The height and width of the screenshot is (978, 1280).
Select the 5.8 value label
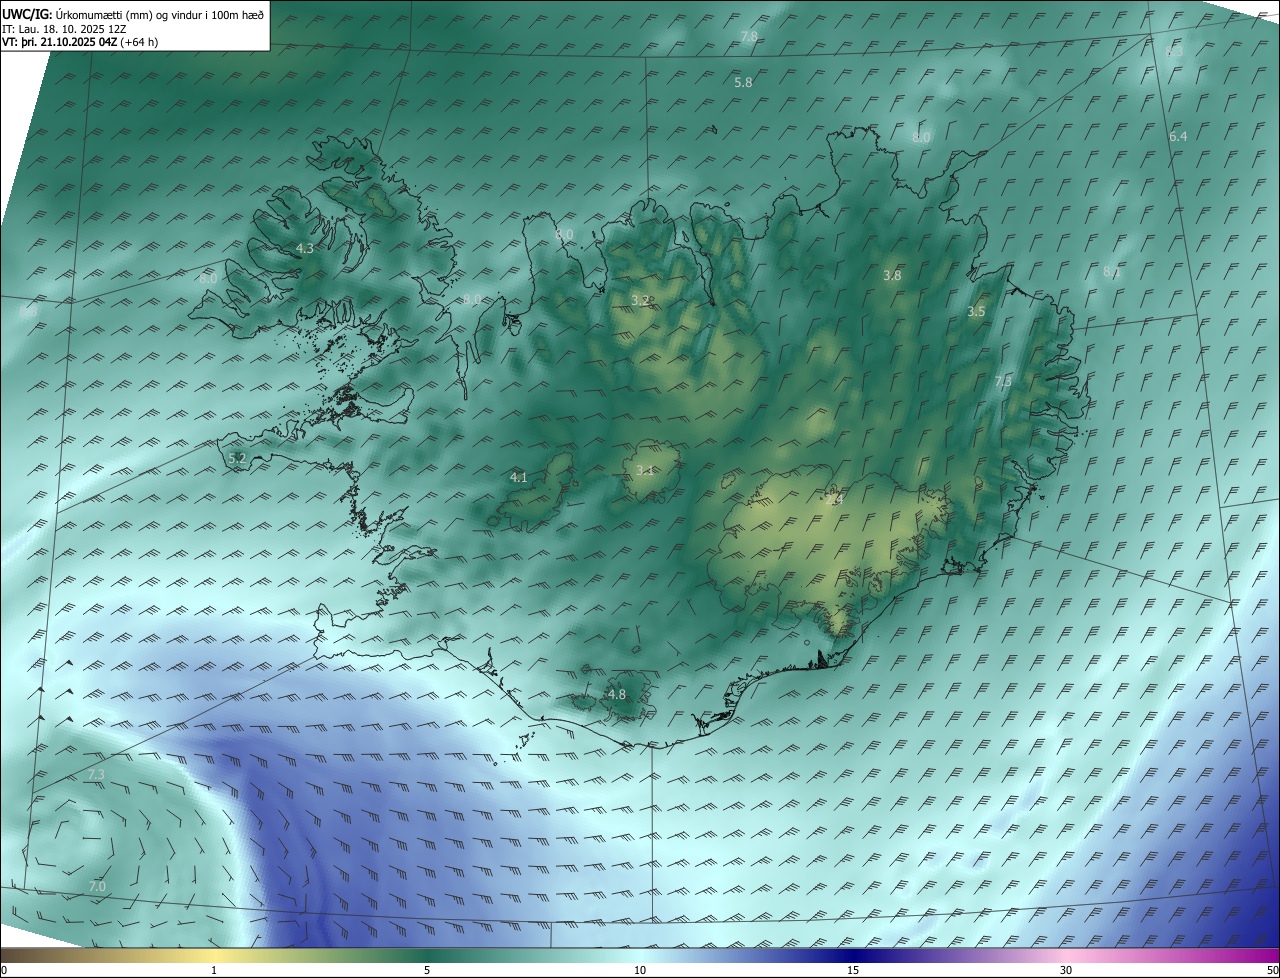coord(743,83)
